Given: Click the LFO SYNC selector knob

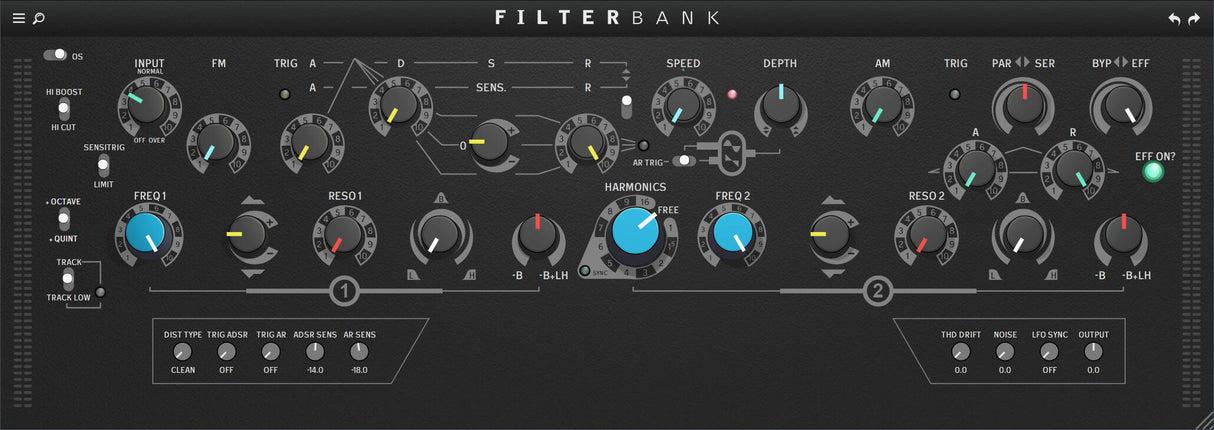Looking at the screenshot, I should 1049,352.
